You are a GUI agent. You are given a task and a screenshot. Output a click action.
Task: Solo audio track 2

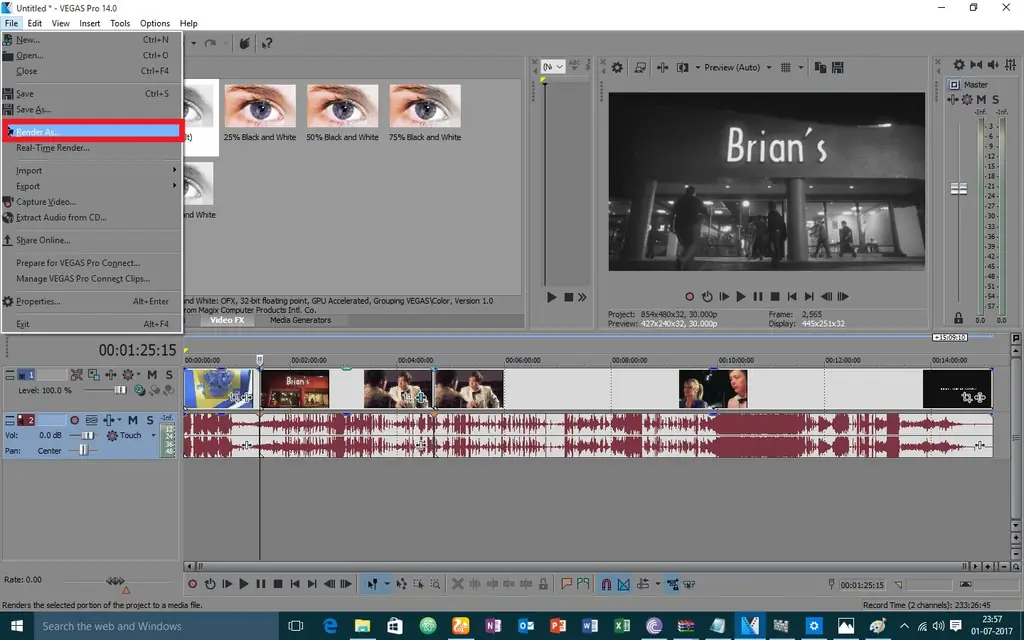coord(150,420)
